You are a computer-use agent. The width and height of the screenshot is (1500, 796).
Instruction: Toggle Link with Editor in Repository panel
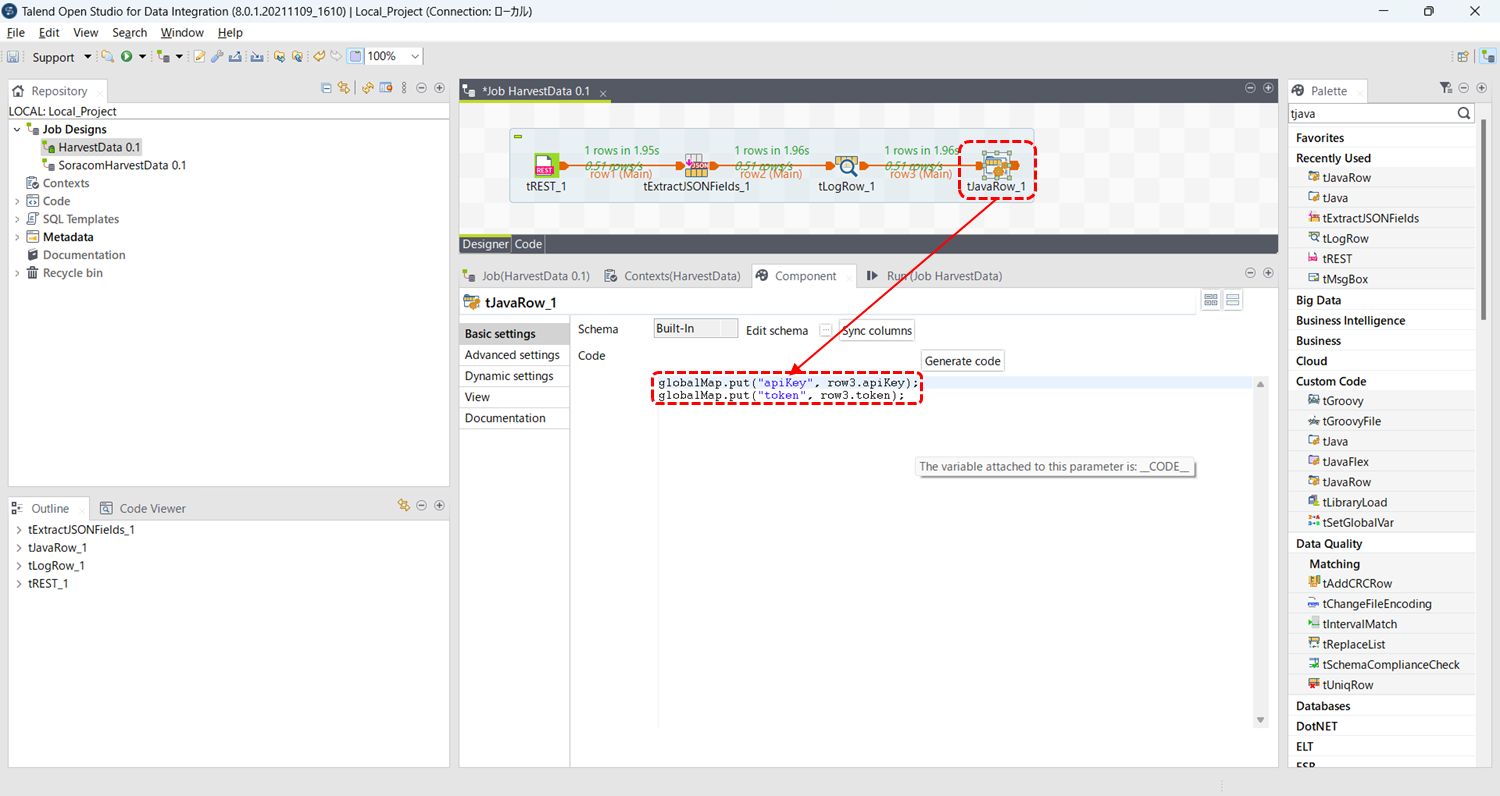pyautogui.click(x=344, y=88)
